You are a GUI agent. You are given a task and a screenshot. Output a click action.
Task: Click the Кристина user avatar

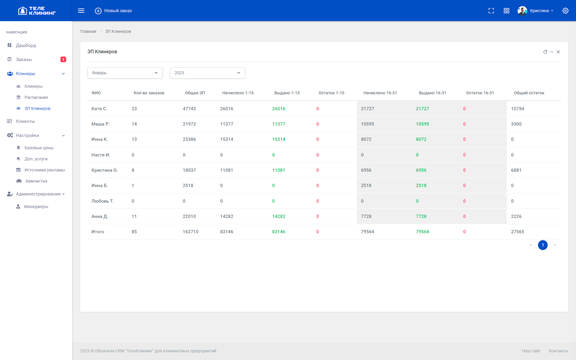click(522, 11)
